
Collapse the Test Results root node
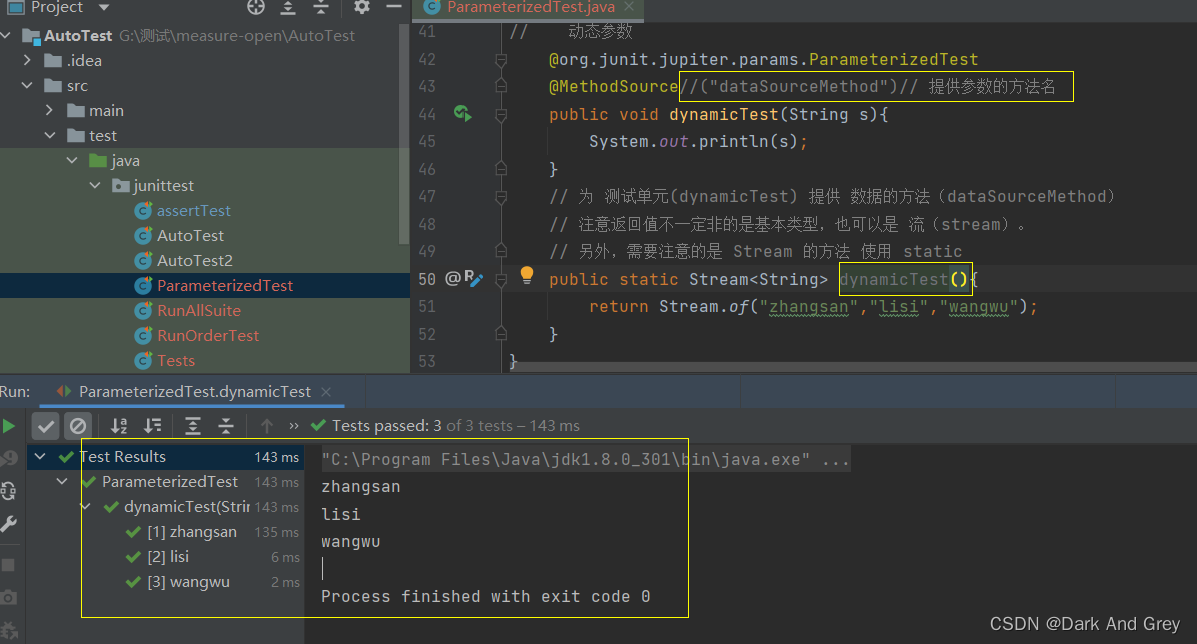coord(40,456)
